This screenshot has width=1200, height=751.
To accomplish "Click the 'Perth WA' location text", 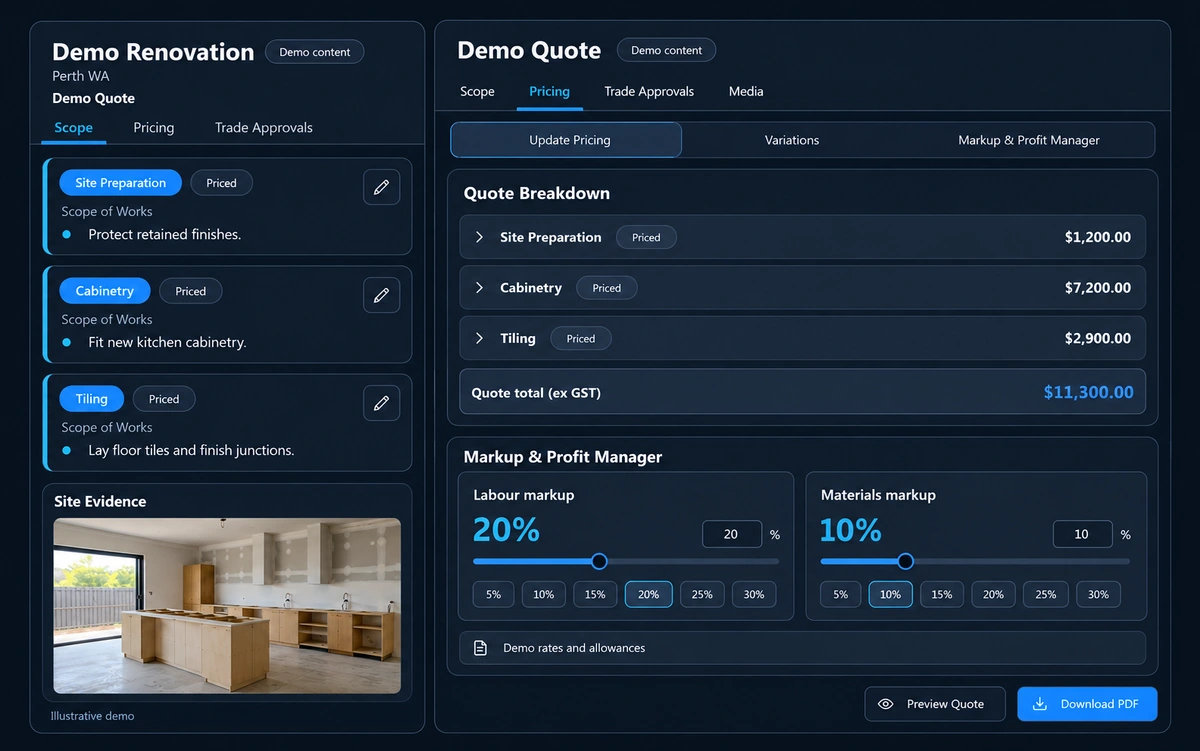I will [x=81, y=76].
